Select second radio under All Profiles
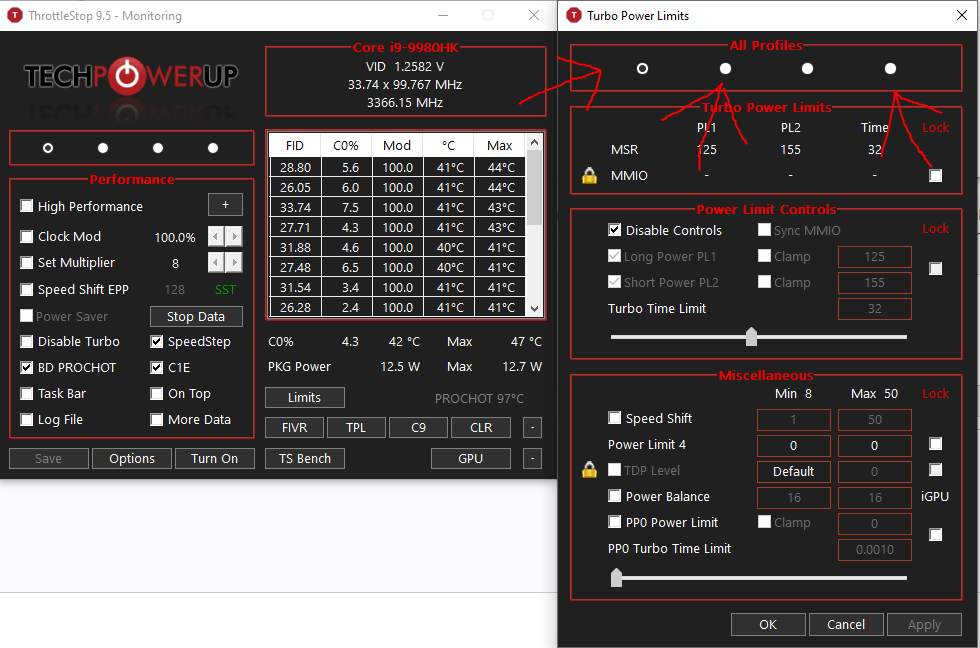 coord(725,69)
